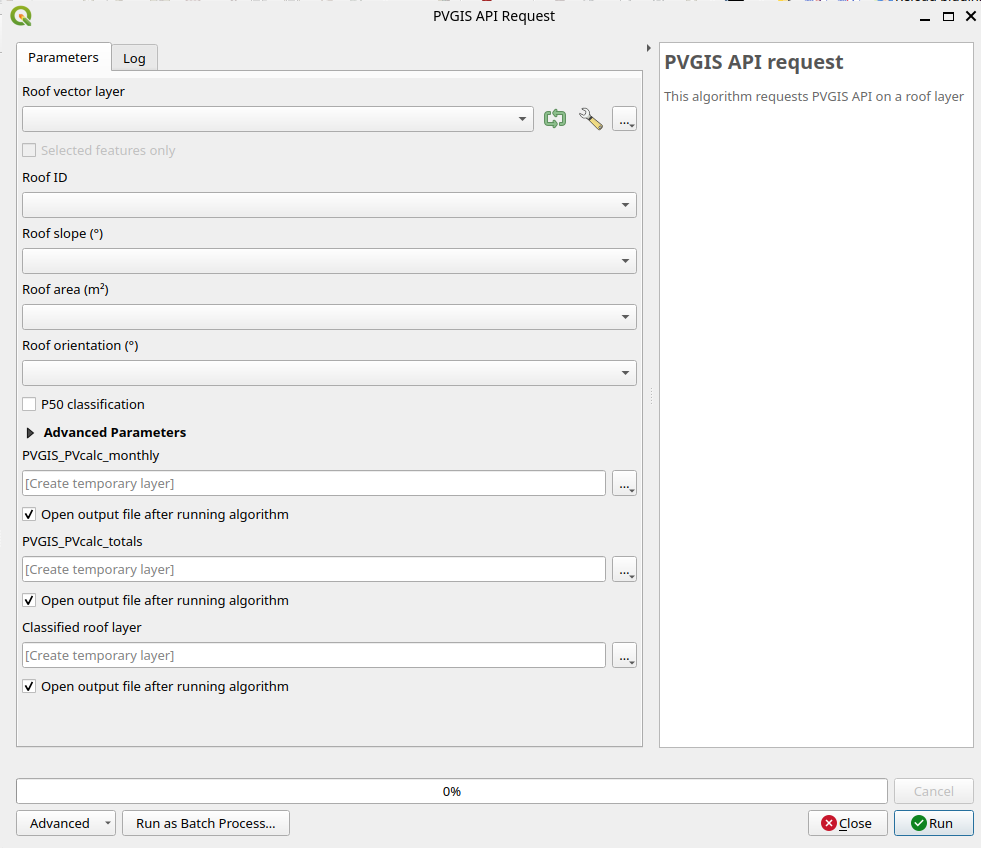Enable P50 classification checkbox
Screen dimensions: 981x848
[x=30, y=405]
